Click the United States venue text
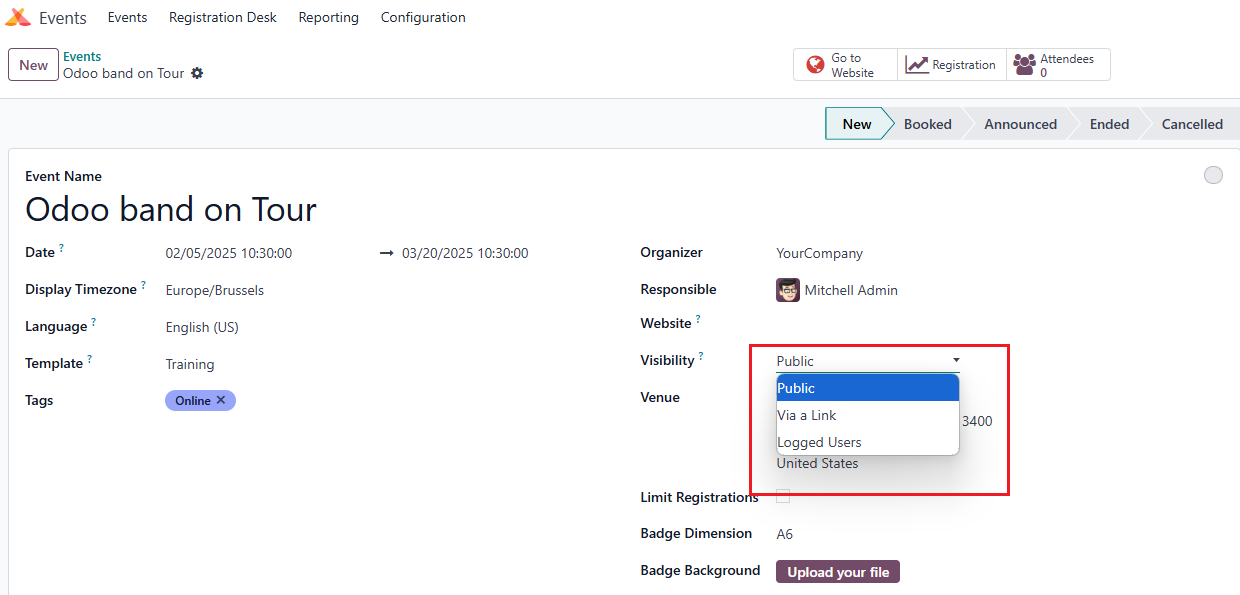The image size is (1240, 595). point(817,463)
